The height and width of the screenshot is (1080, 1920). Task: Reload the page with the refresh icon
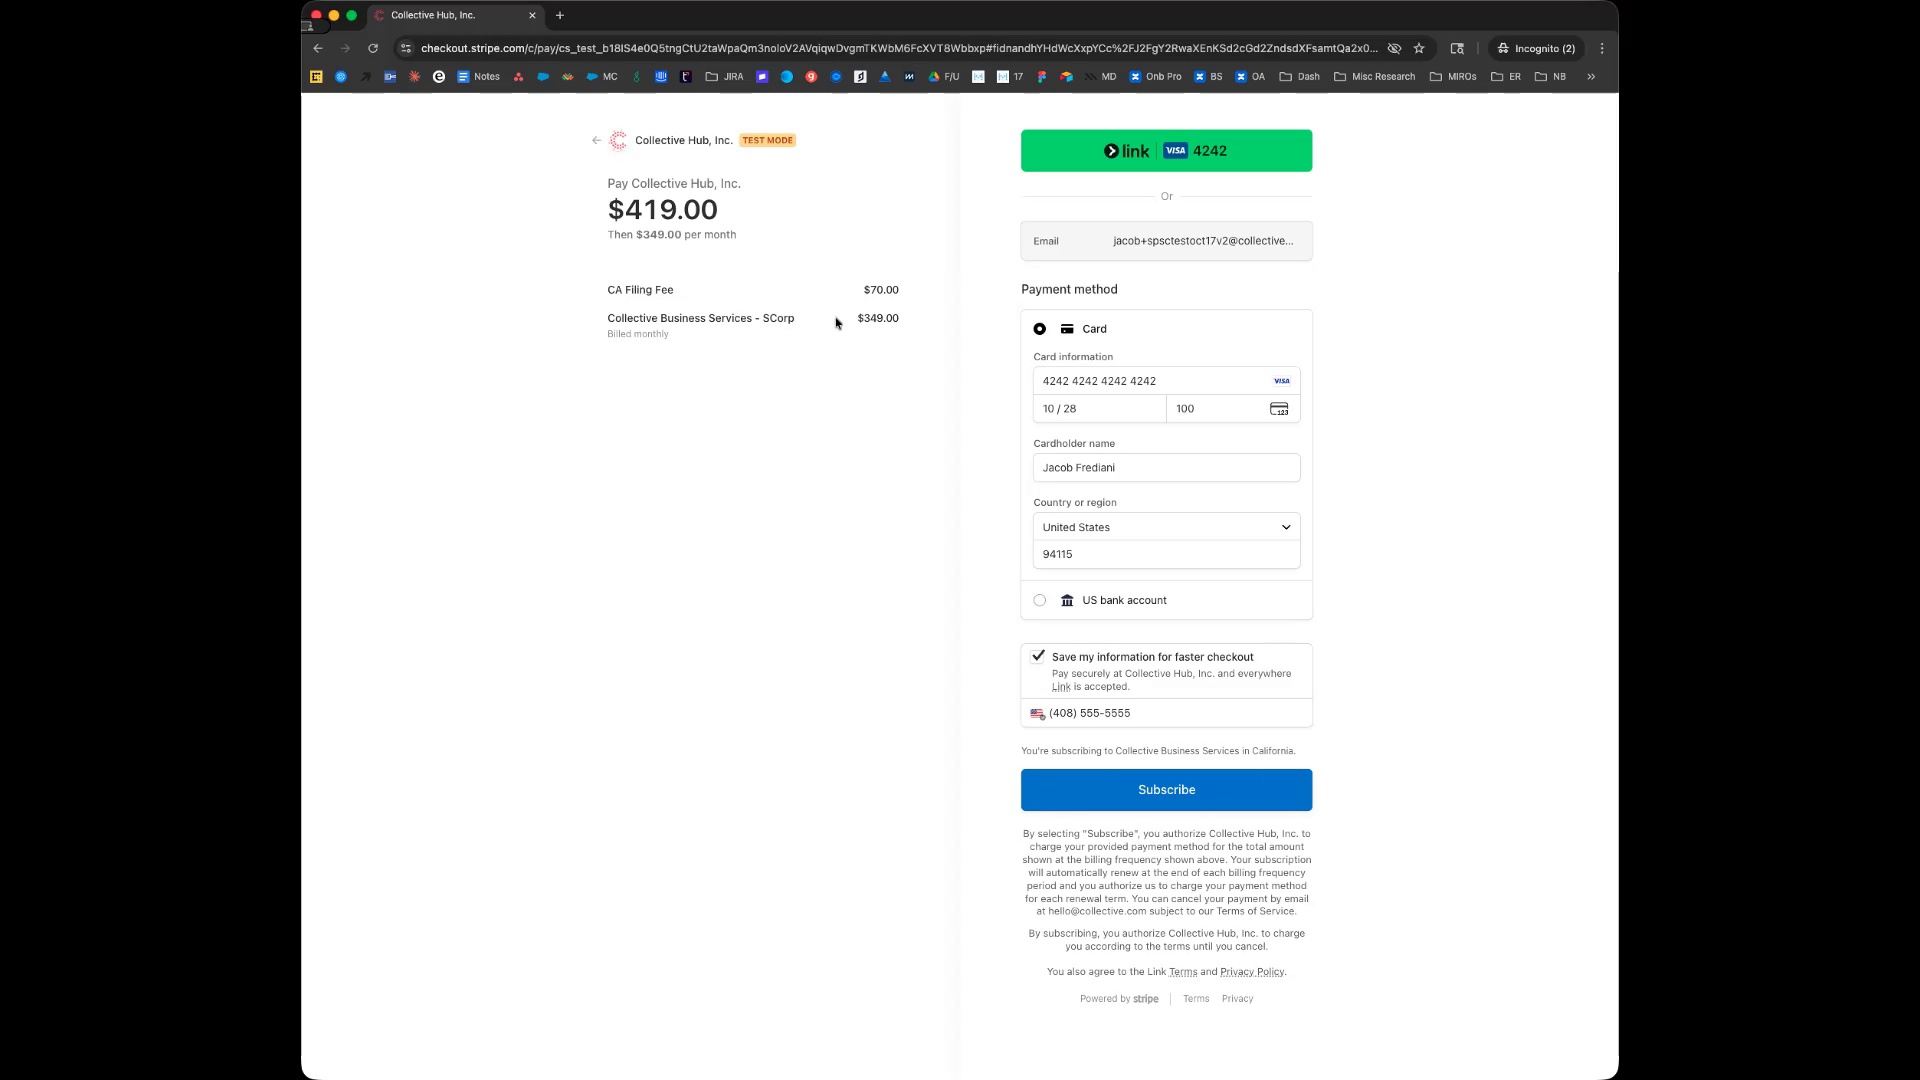pyautogui.click(x=373, y=48)
